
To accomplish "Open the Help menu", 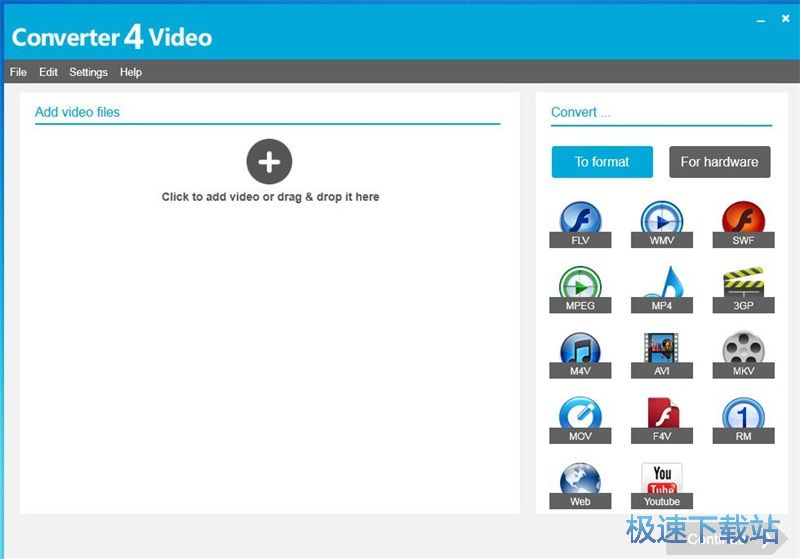I will [x=131, y=72].
